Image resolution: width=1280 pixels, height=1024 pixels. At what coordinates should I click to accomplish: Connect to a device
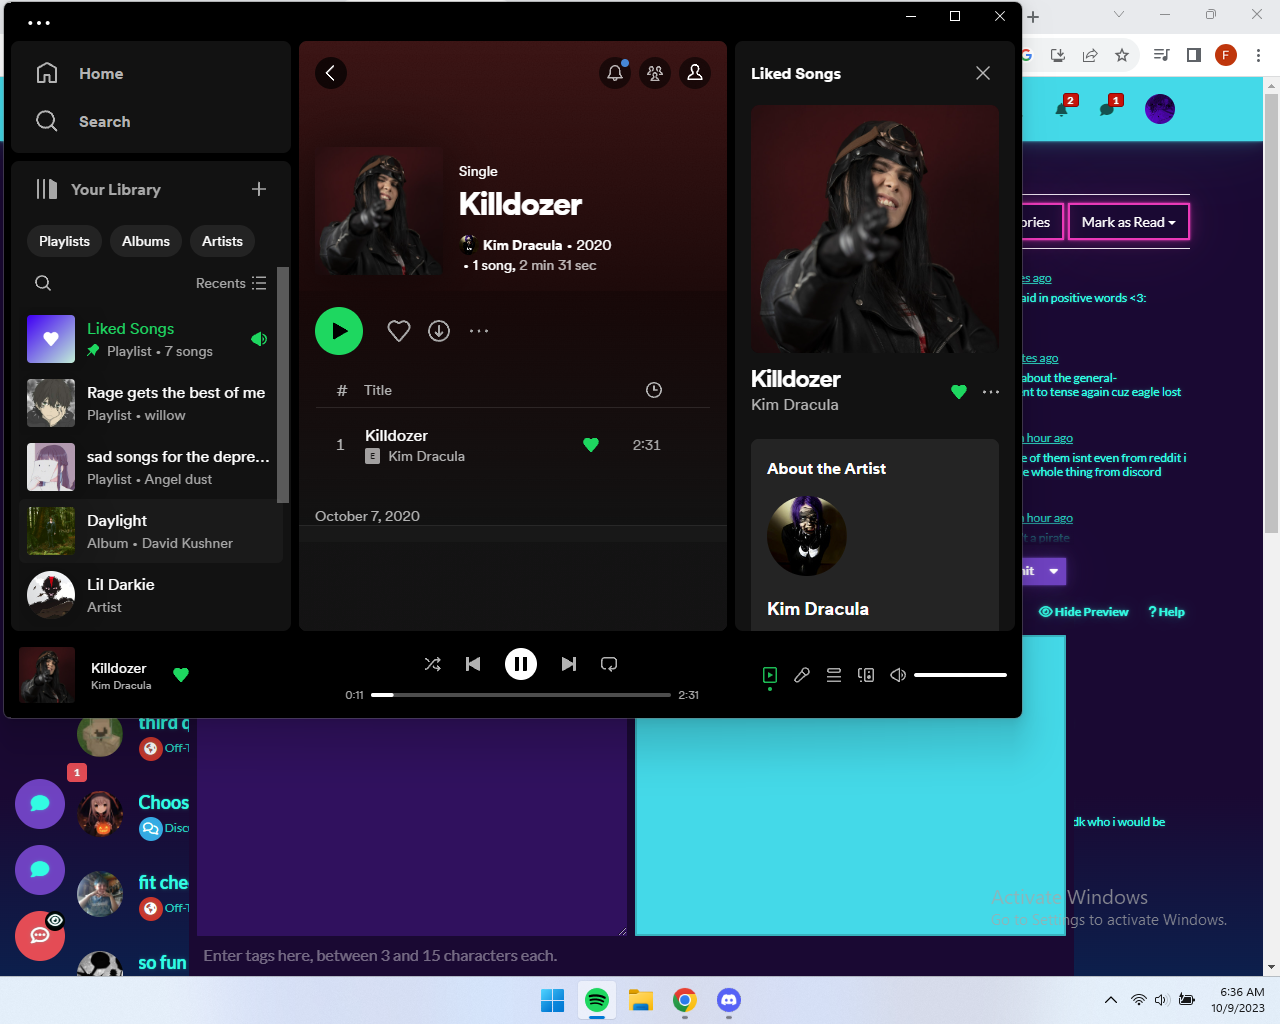tap(866, 675)
